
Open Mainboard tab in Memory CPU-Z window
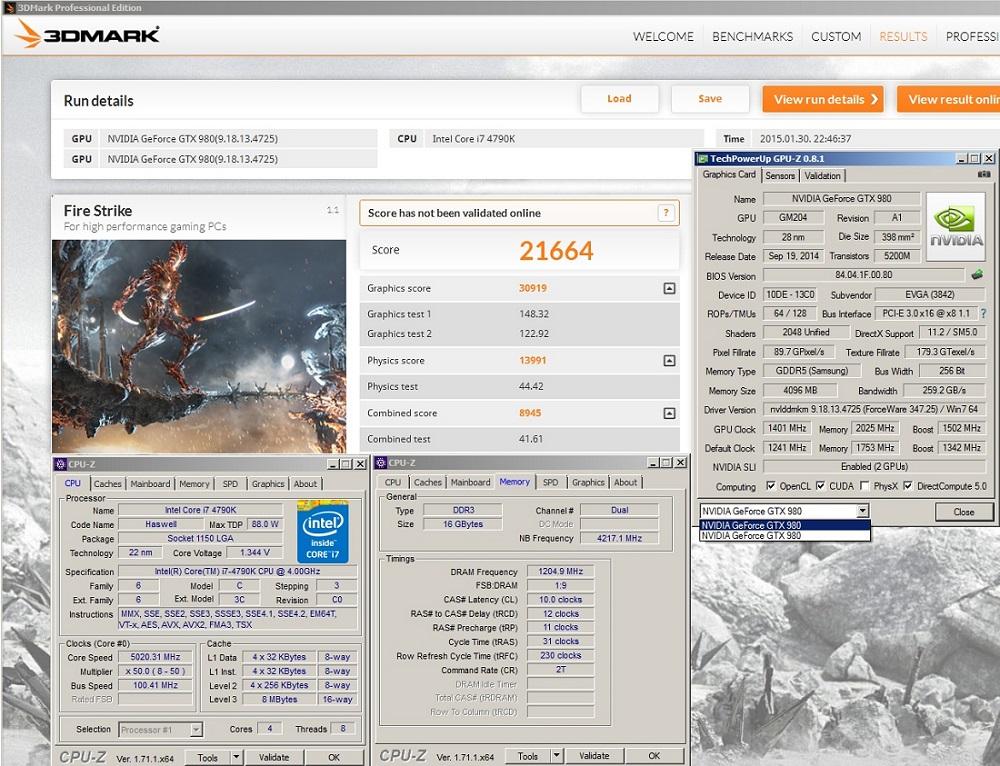click(471, 483)
